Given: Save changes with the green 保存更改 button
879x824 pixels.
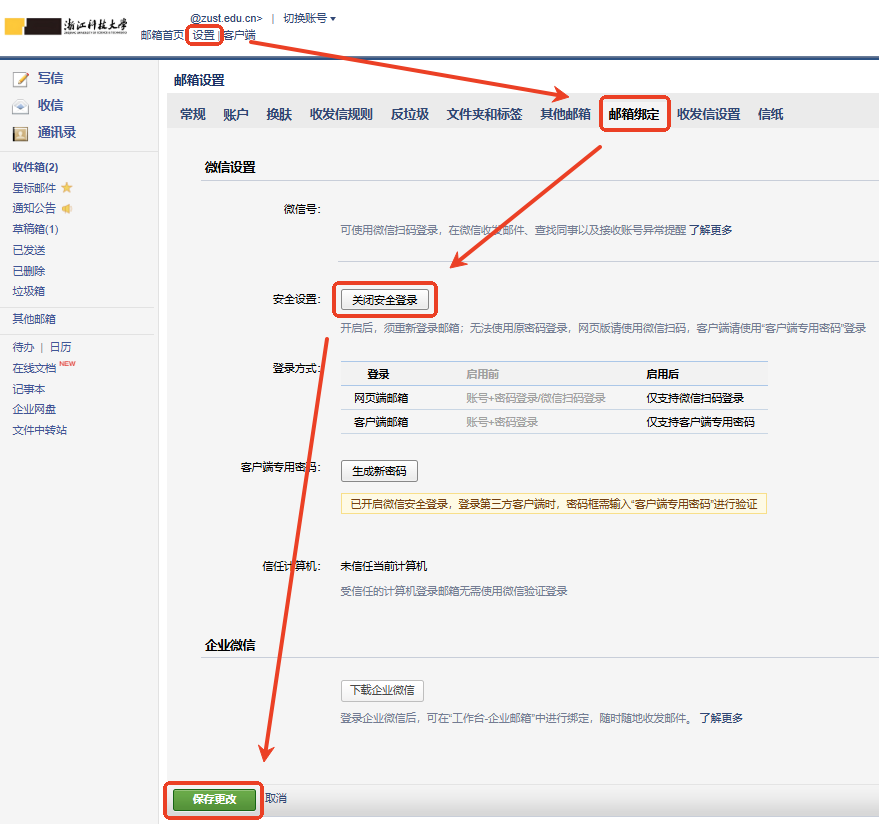Looking at the screenshot, I should pyautogui.click(x=214, y=799).
